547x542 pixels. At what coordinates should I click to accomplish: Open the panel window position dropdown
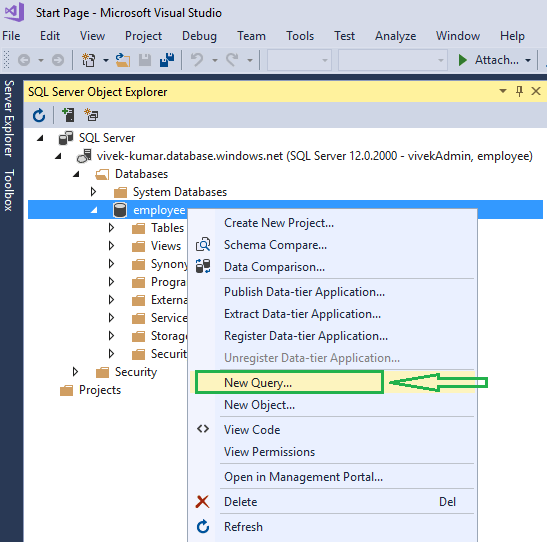pyautogui.click(x=503, y=91)
